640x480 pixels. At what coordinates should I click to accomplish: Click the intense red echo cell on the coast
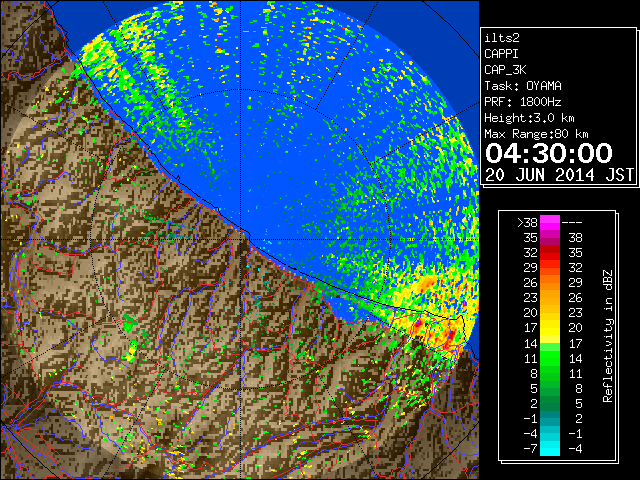452,336
